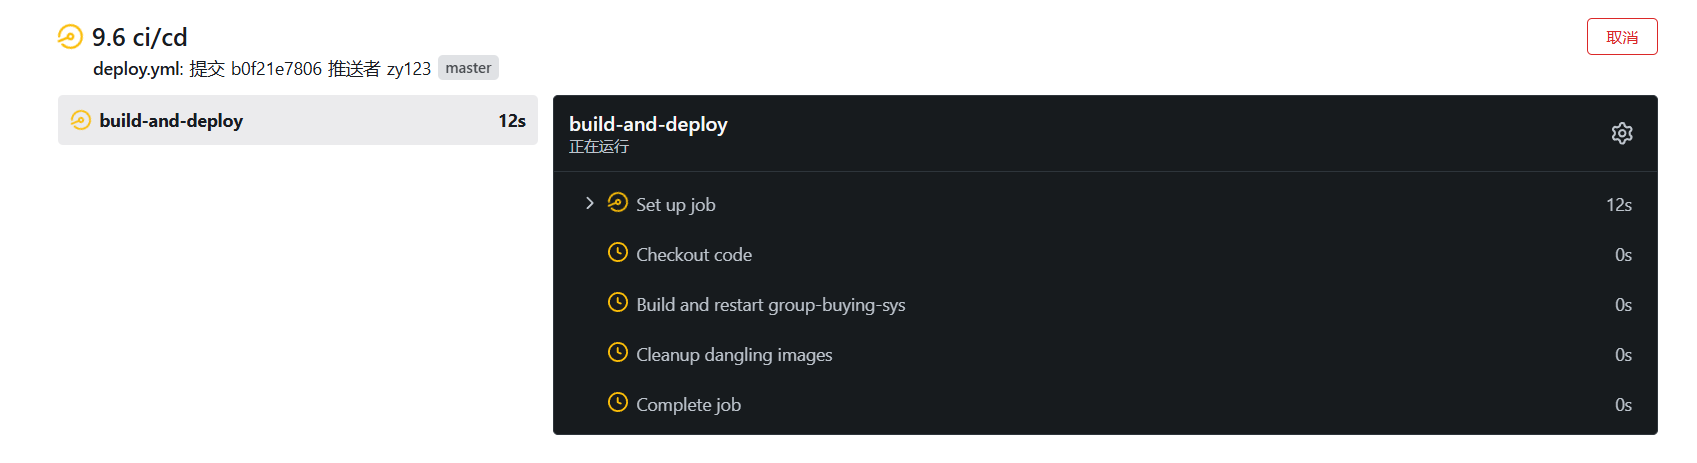Viewport: 1697px width, 463px height.
Task: Click the running icon for Set up job
Action: [x=618, y=202]
